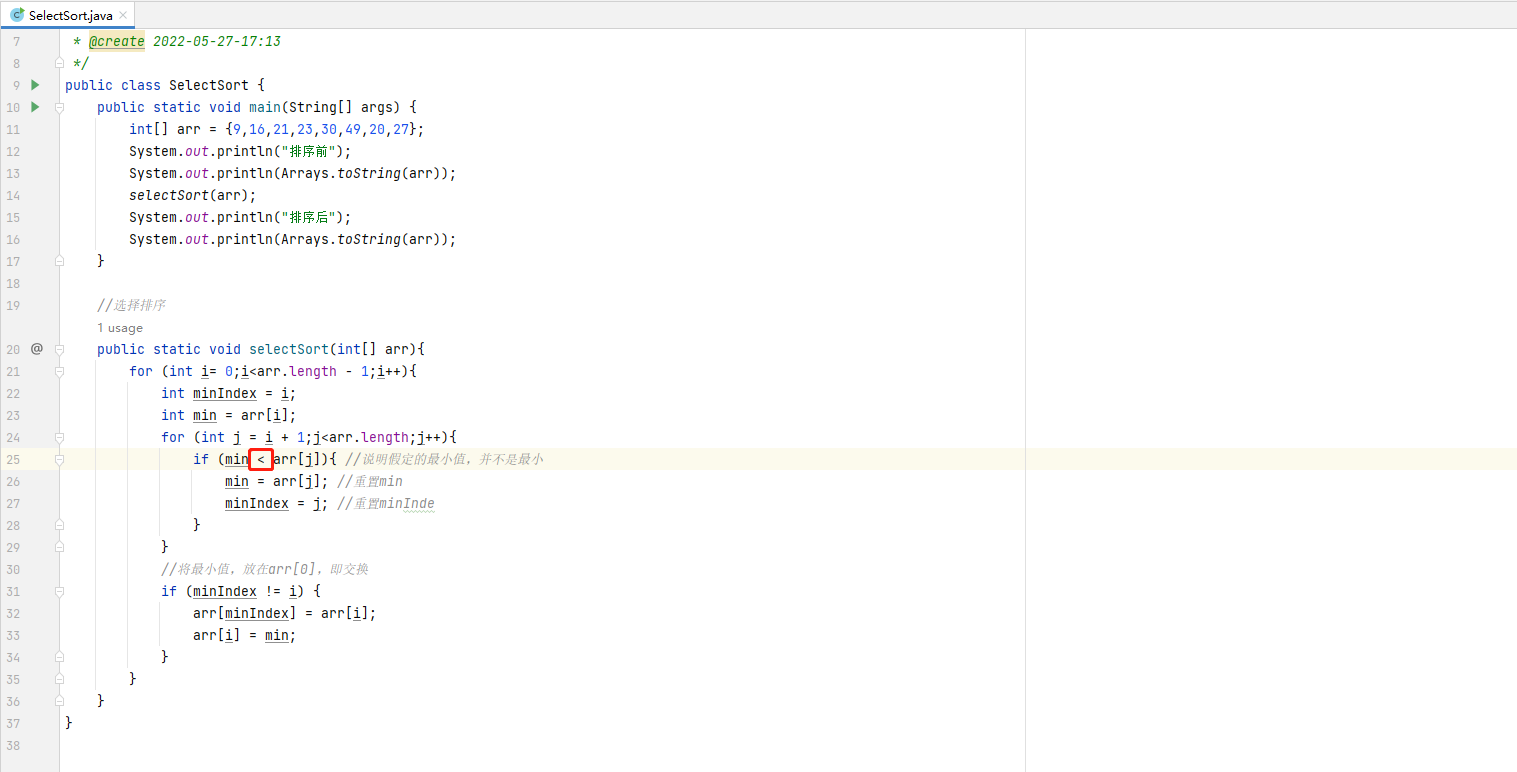Click fold end marker at line 17
Screen dimensions: 1517x772
coord(60,261)
